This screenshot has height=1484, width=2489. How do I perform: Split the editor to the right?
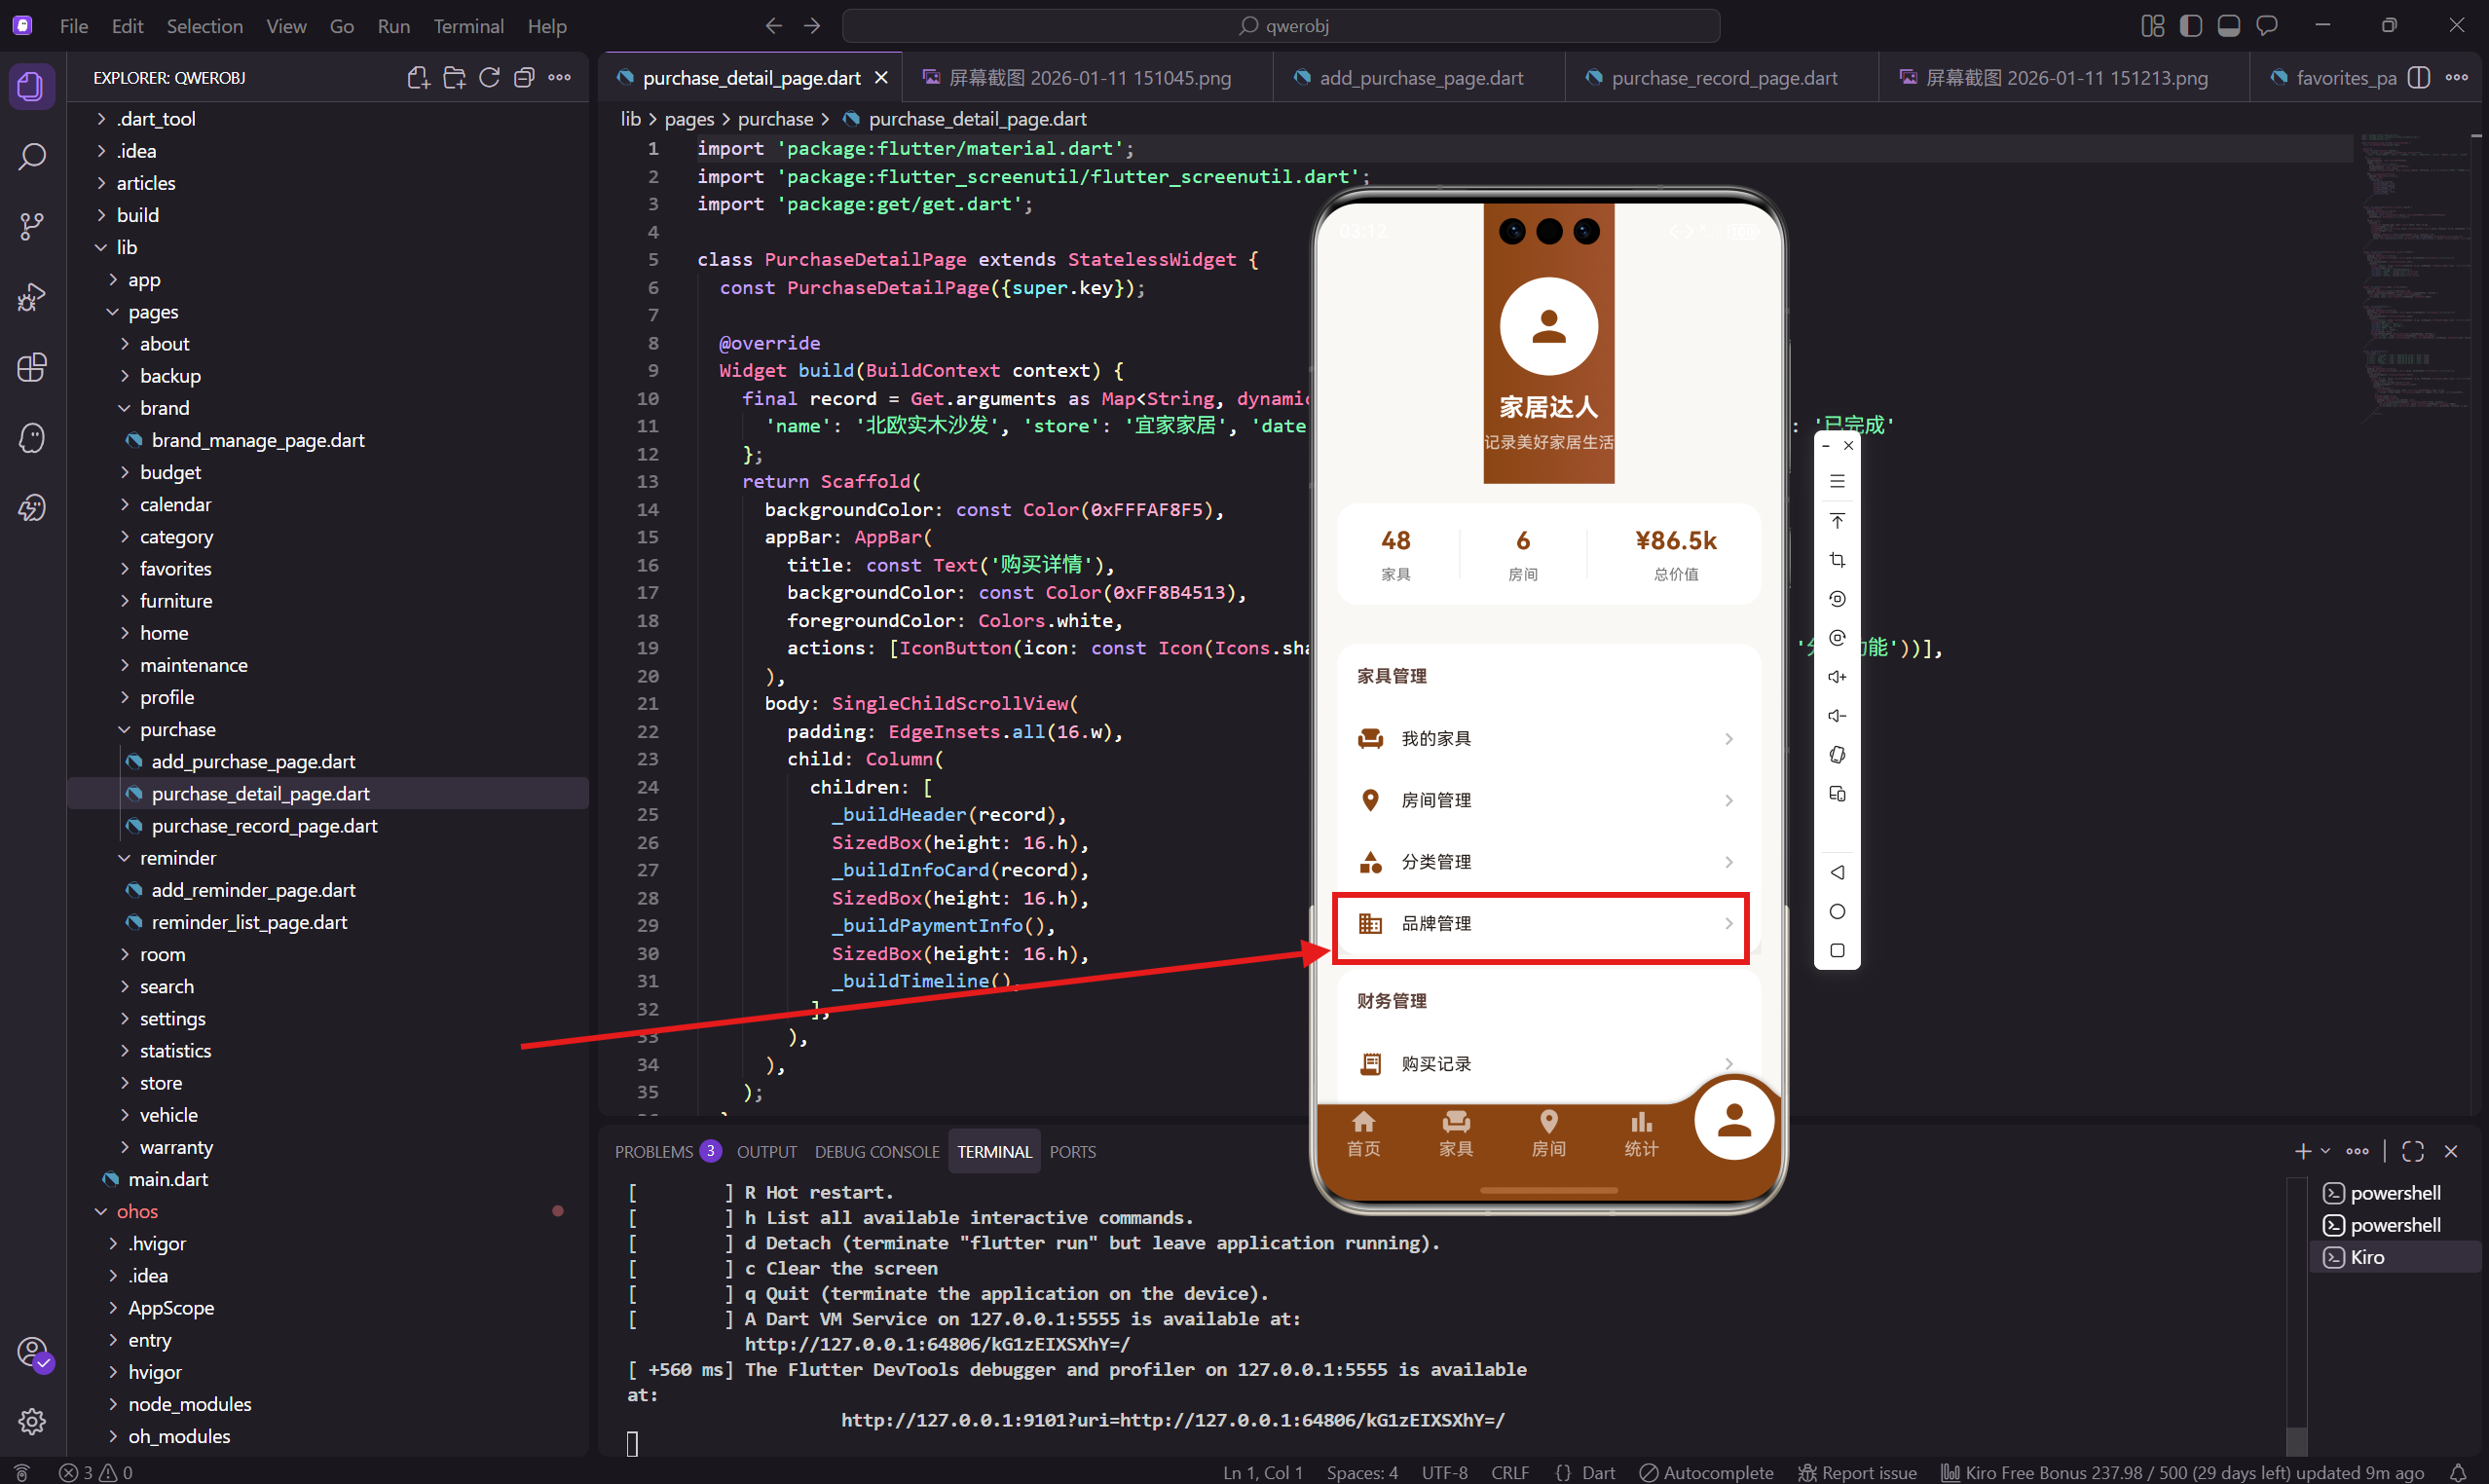[2418, 78]
